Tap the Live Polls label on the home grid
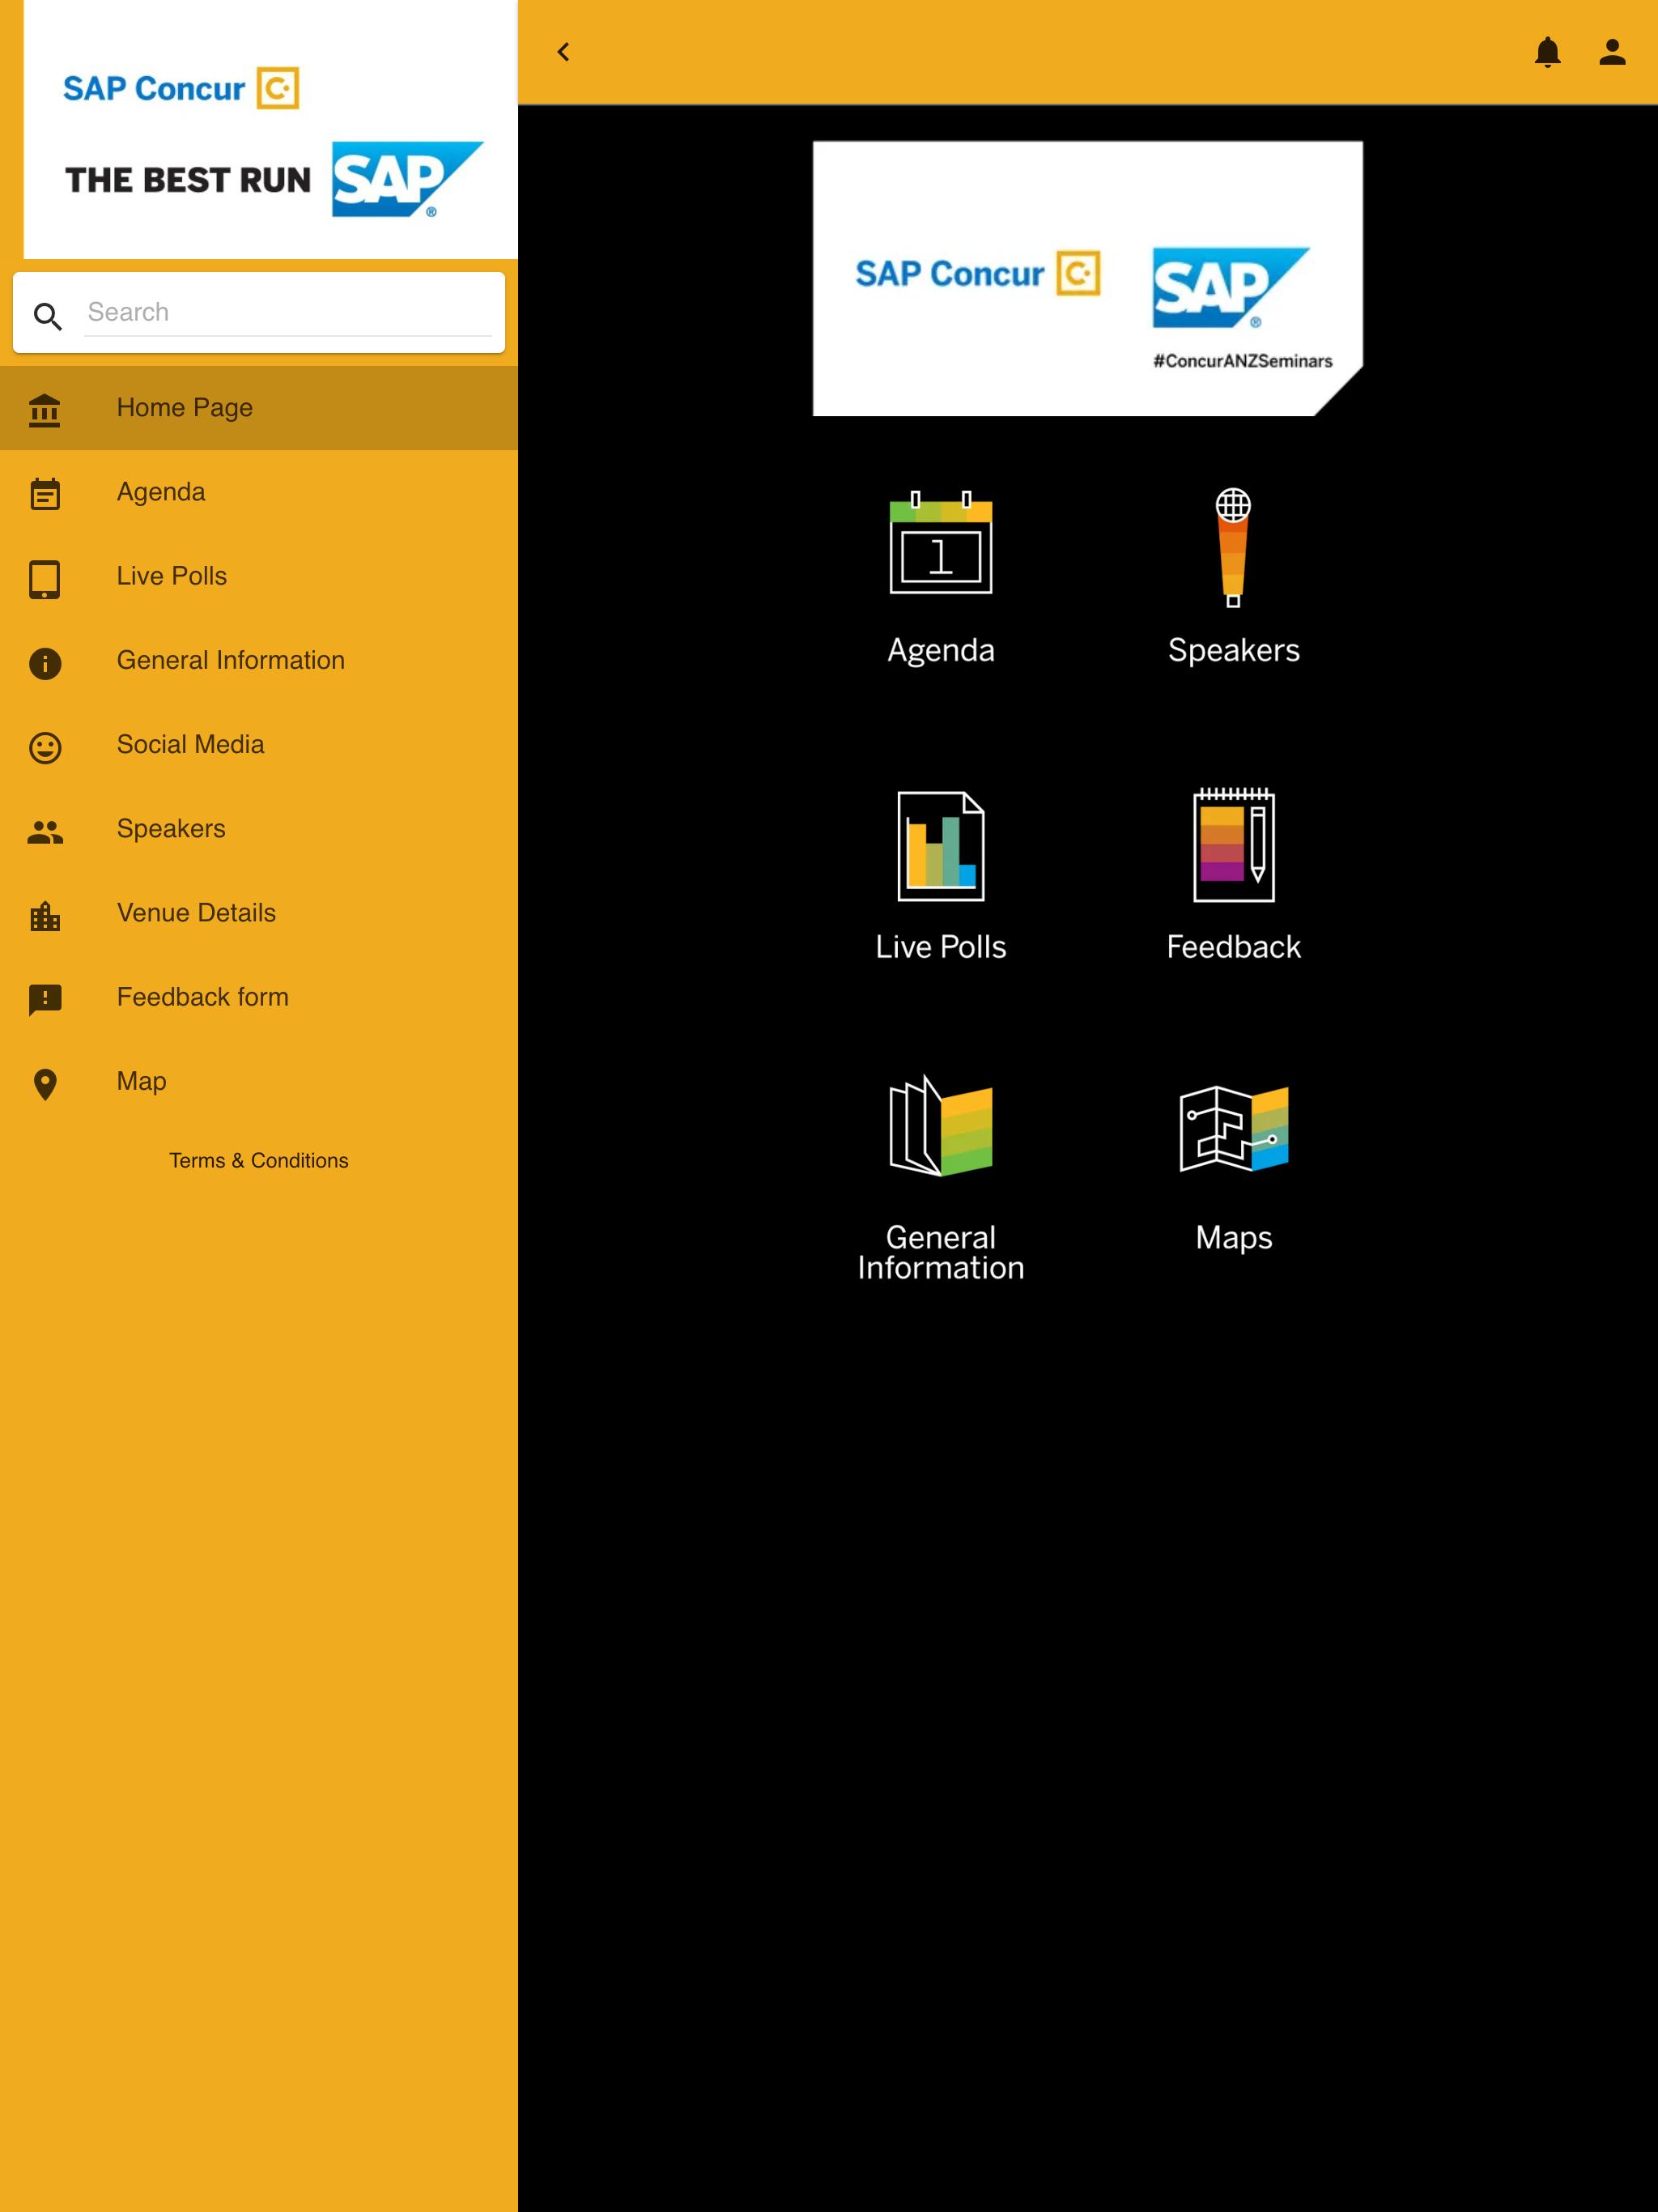Screen dimensions: 1658x2212 pos(941,947)
